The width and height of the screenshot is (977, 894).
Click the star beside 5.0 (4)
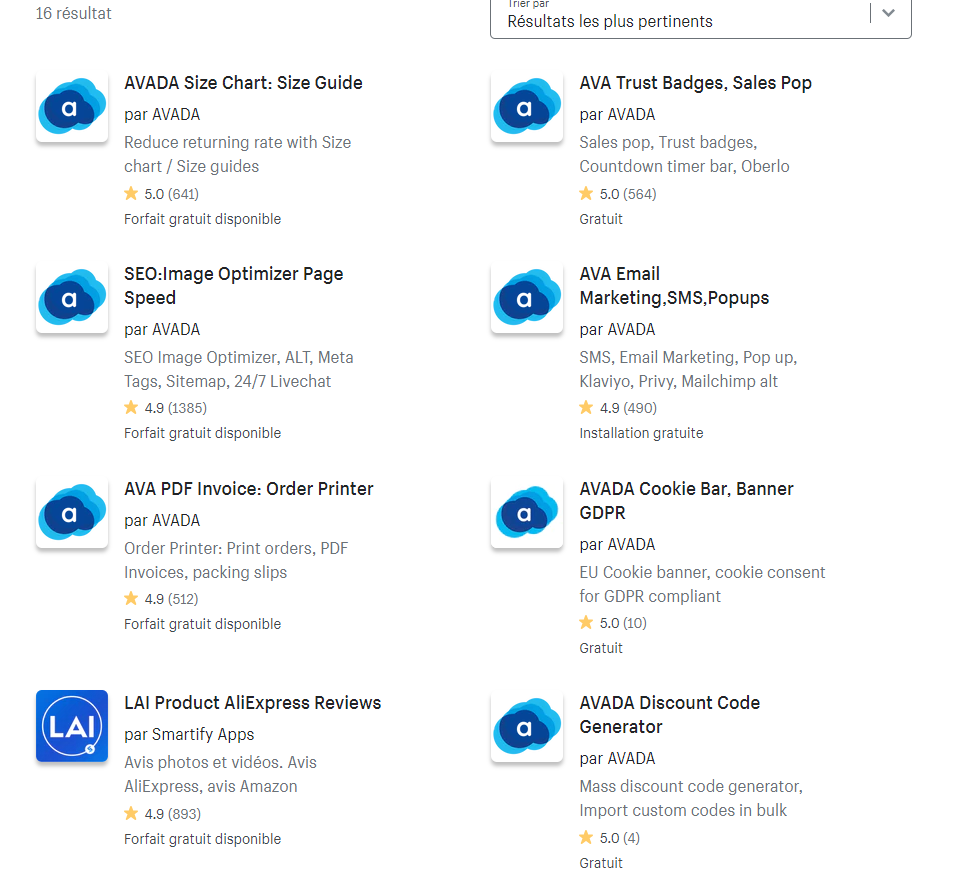click(586, 837)
